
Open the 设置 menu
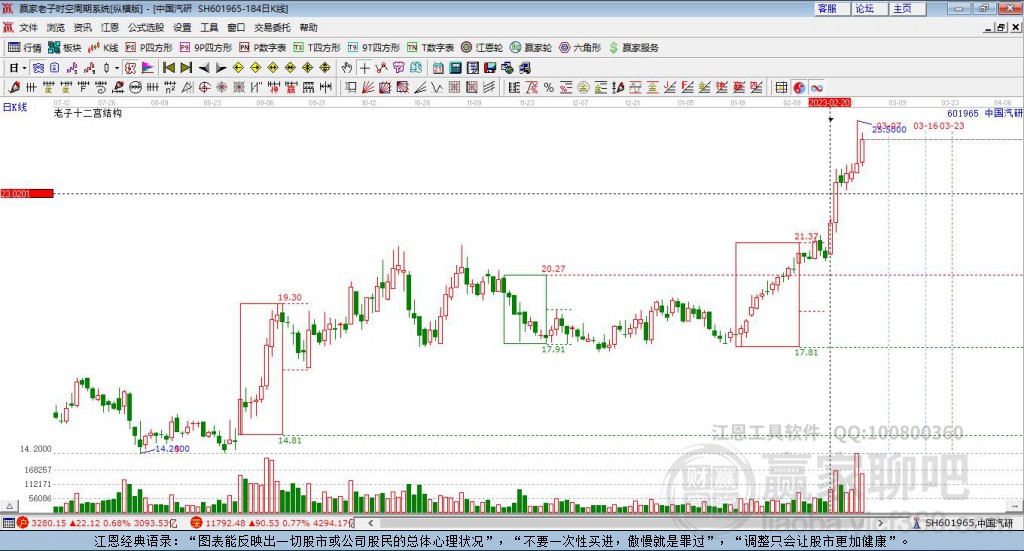[182, 27]
